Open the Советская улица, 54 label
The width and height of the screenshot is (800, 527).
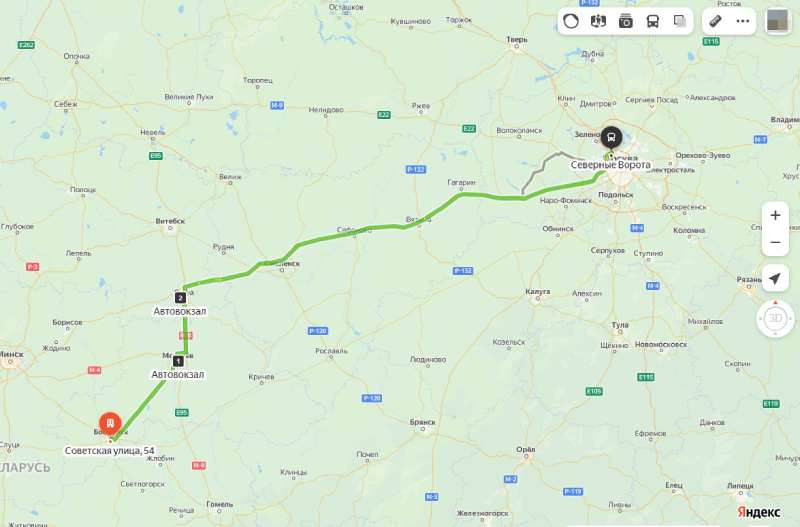(x=109, y=450)
